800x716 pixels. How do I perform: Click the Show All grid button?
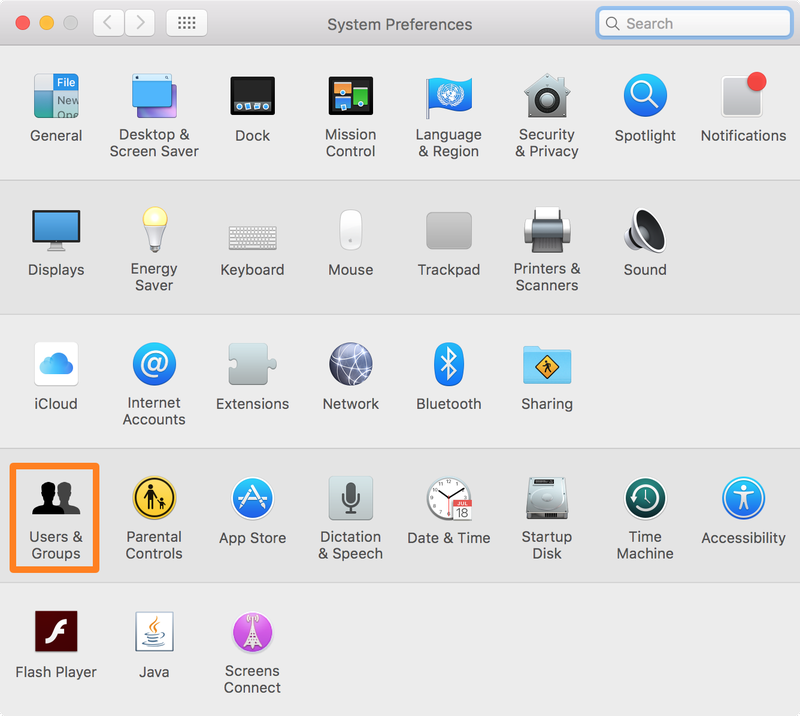click(187, 23)
